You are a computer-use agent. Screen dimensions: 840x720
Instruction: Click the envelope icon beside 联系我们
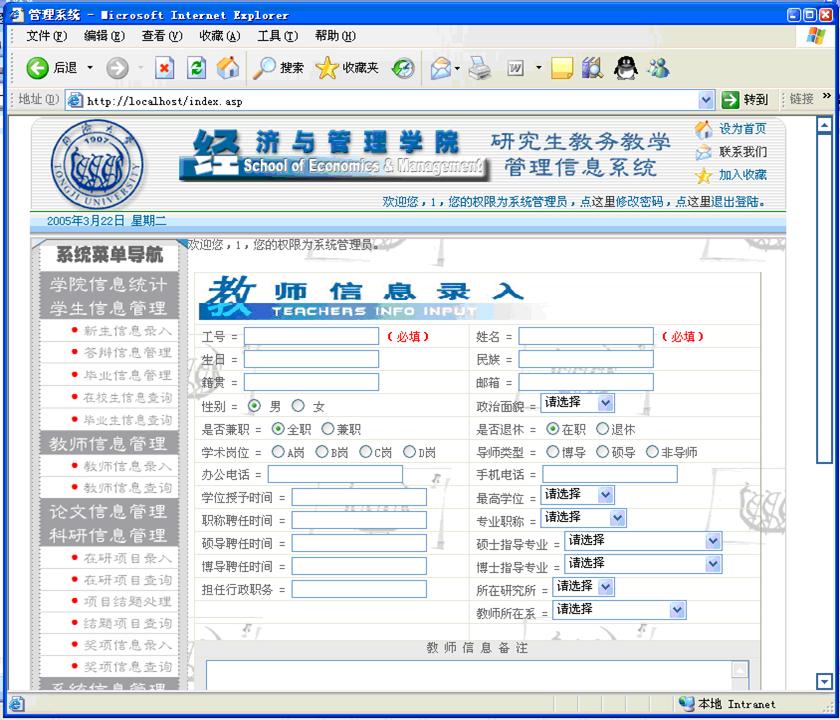pos(703,152)
